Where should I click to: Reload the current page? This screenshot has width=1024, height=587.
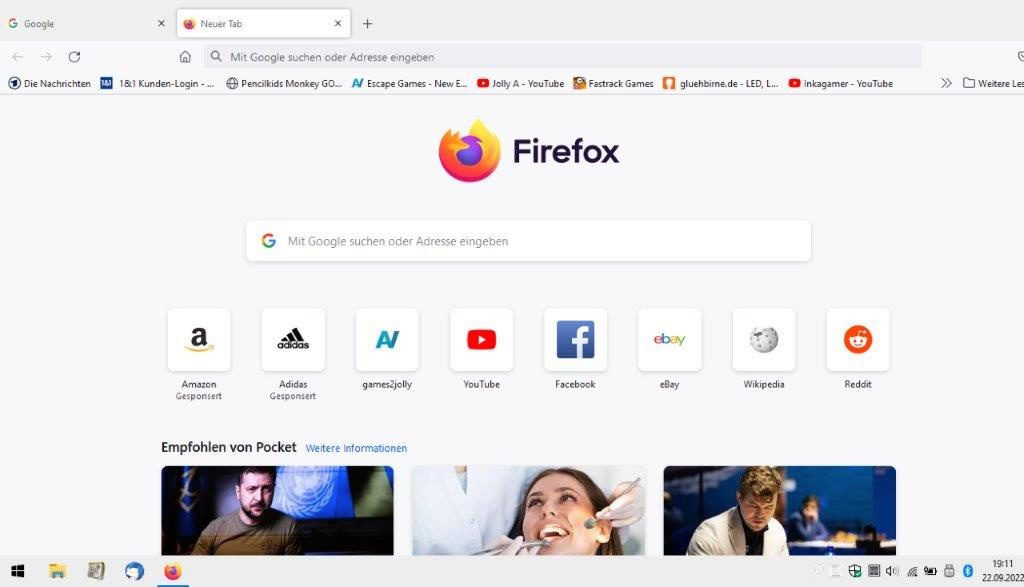pyautogui.click(x=74, y=57)
